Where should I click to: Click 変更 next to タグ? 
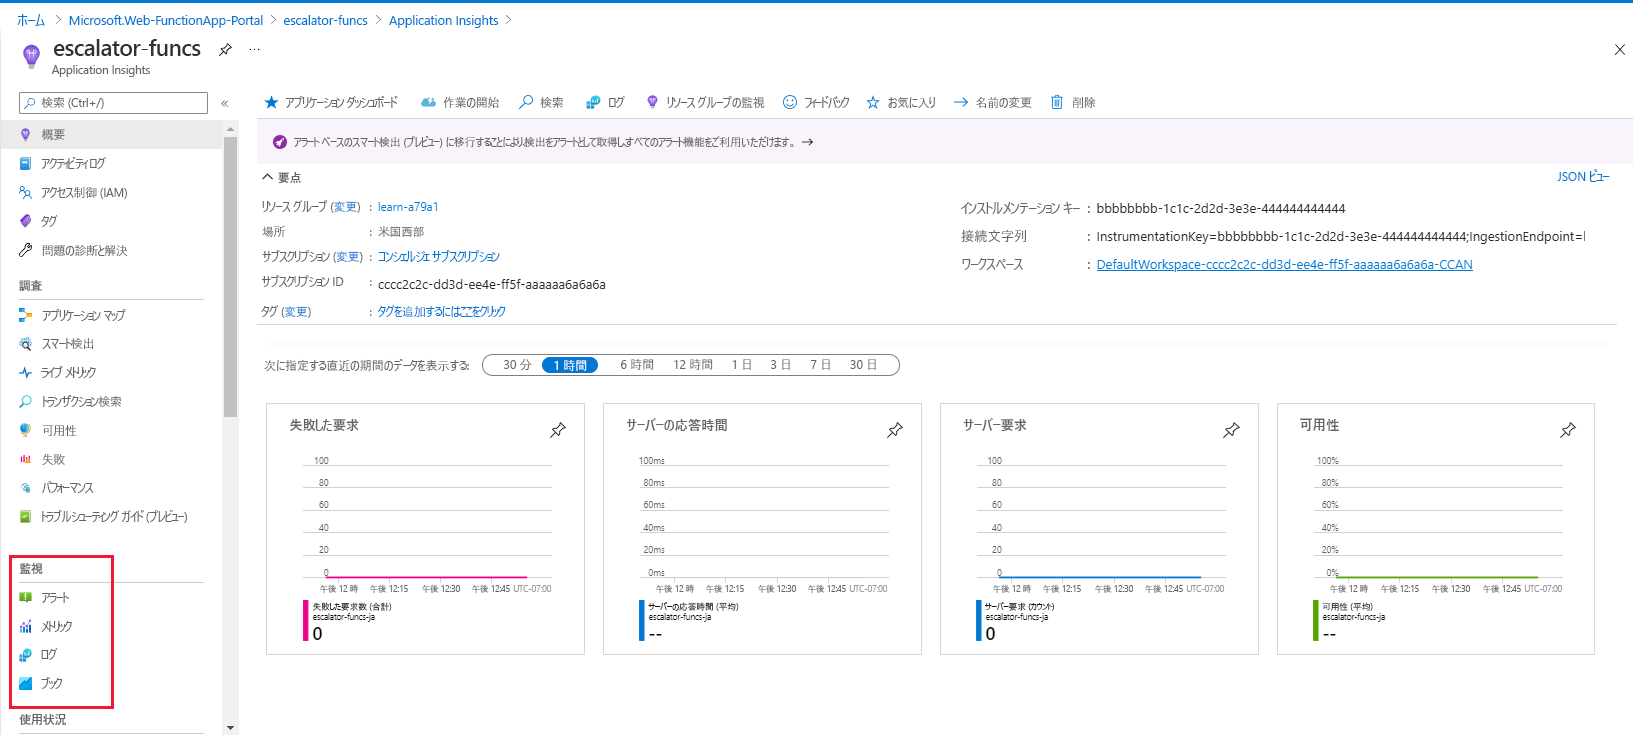[296, 312]
